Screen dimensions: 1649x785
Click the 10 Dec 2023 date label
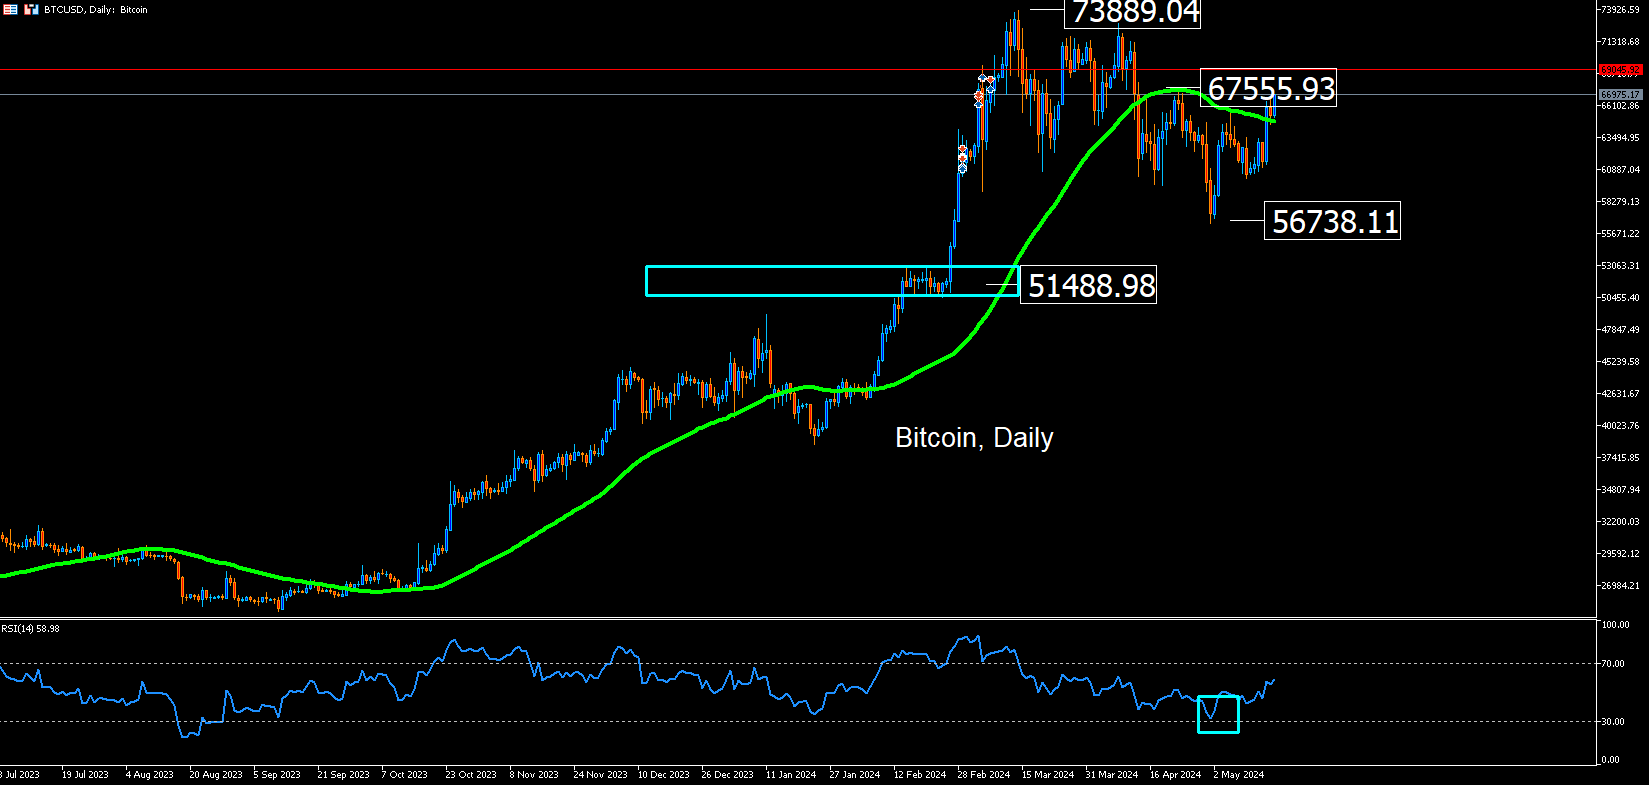pos(664,775)
